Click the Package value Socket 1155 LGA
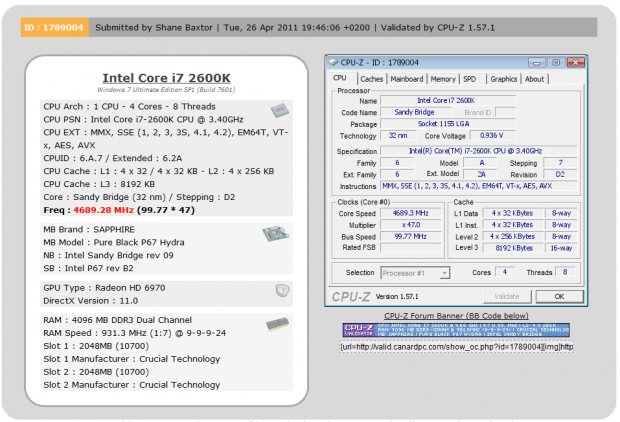Screen dimensions: 620x422 click(x=448, y=124)
